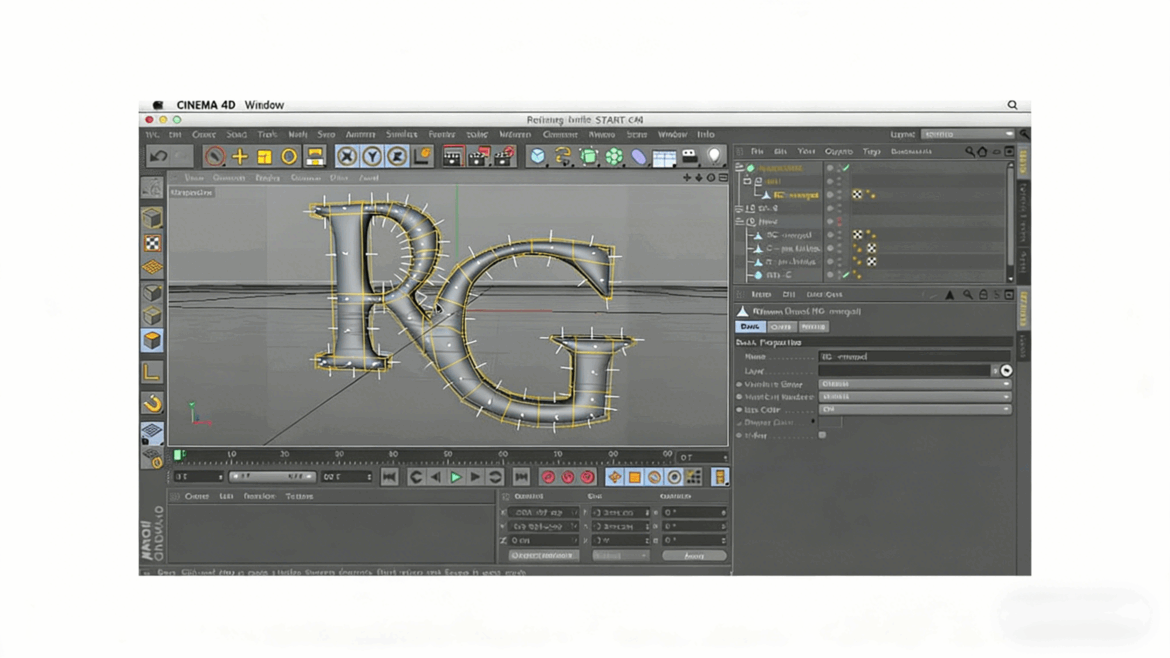Click the Name field in Basic Properties
This screenshot has width=1170, height=658.
909,356
